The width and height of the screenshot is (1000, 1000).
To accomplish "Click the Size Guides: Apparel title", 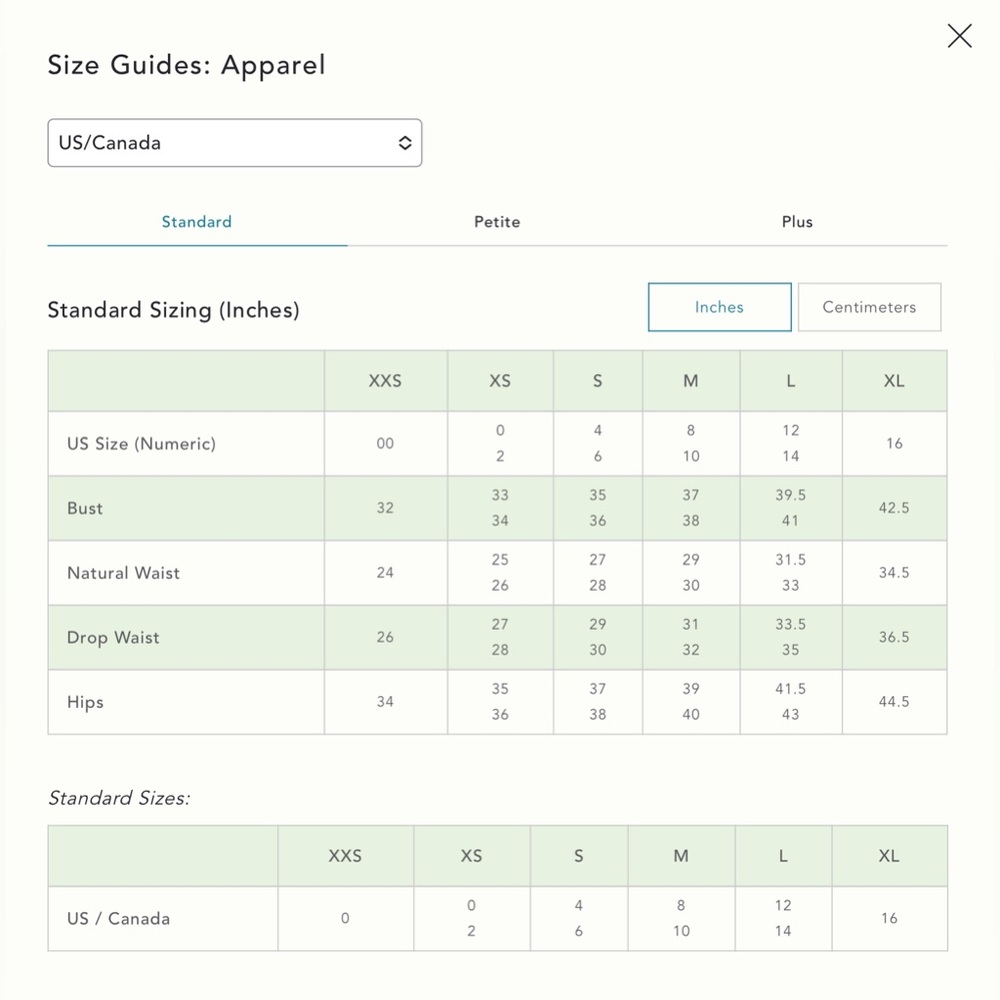I will pos(186,66).
